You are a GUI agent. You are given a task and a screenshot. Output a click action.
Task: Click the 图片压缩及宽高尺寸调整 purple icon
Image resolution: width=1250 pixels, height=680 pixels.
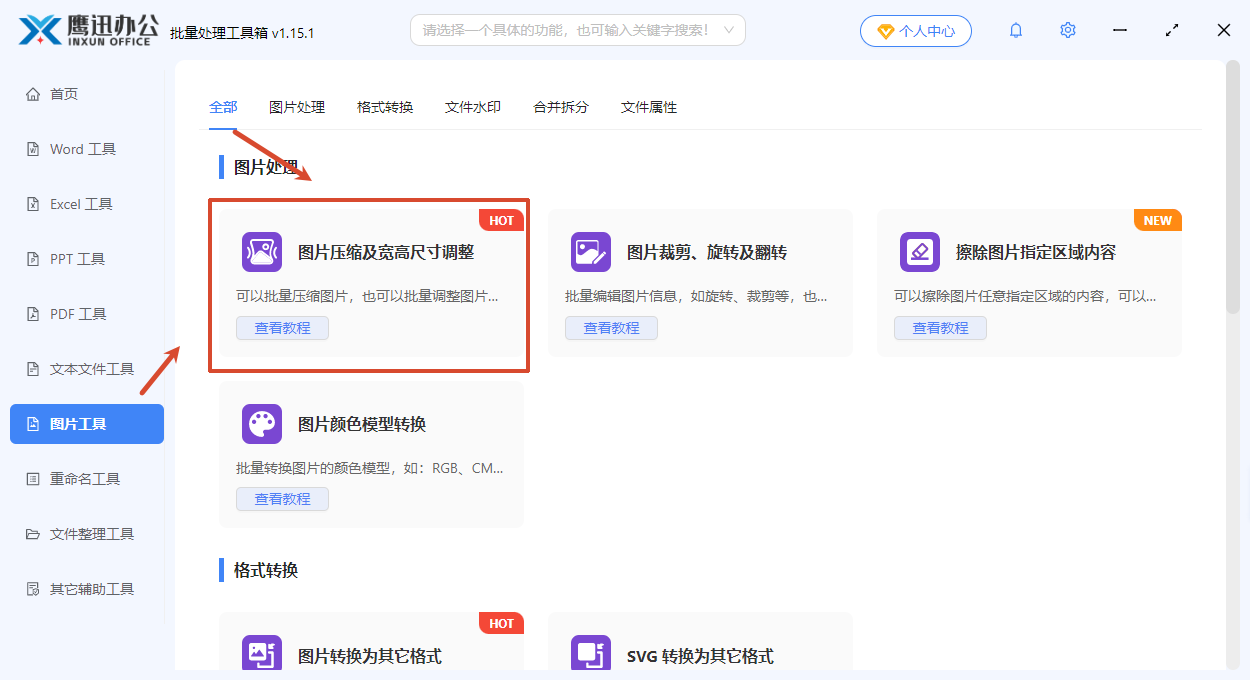262,253
